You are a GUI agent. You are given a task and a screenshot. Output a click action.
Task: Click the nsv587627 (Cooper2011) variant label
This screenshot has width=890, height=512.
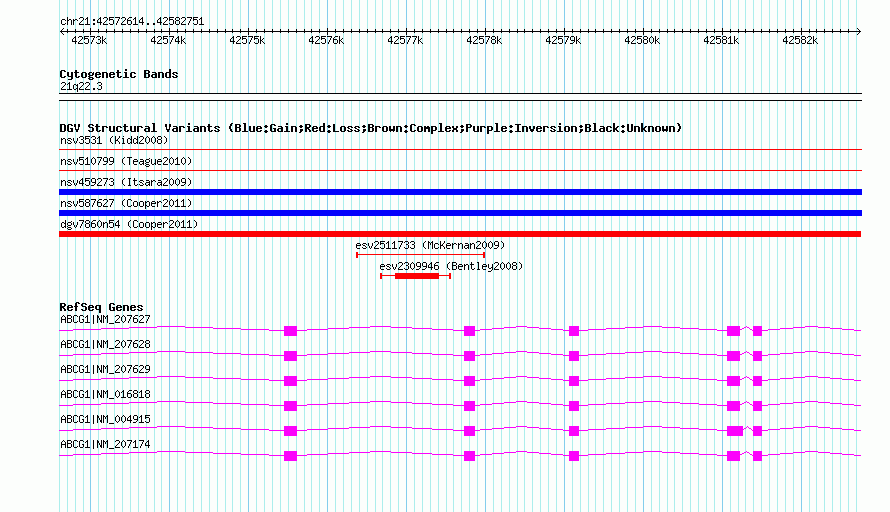(126, 203)
